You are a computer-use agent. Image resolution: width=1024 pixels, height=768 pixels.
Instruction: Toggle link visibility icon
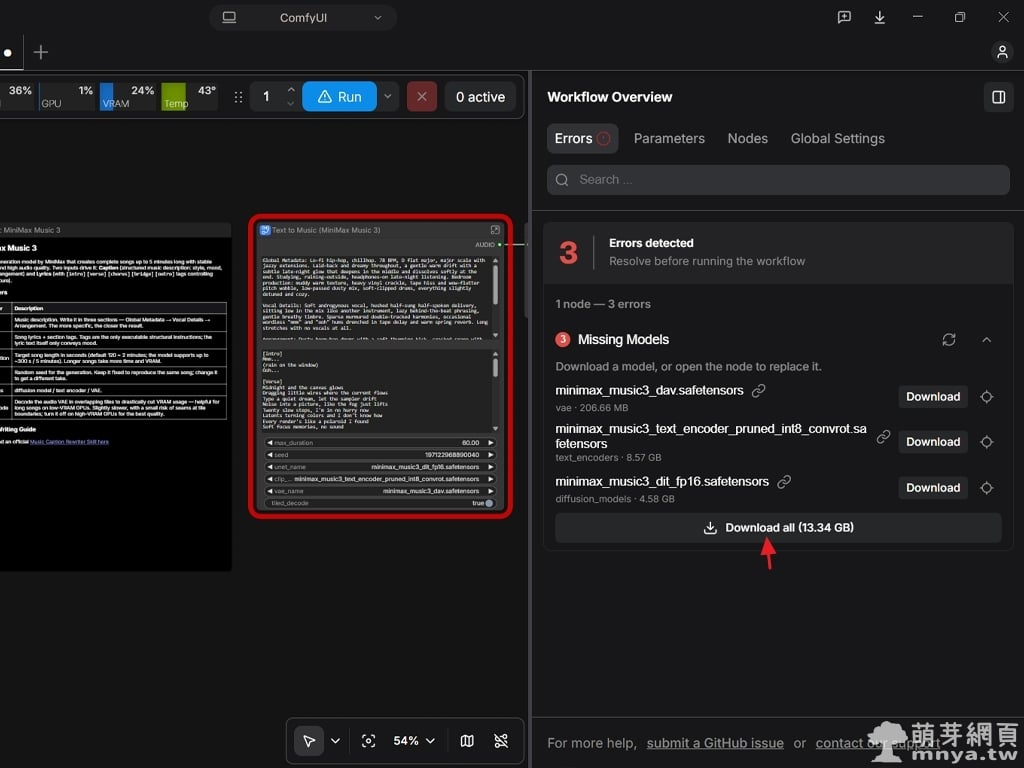pos(501,741)
